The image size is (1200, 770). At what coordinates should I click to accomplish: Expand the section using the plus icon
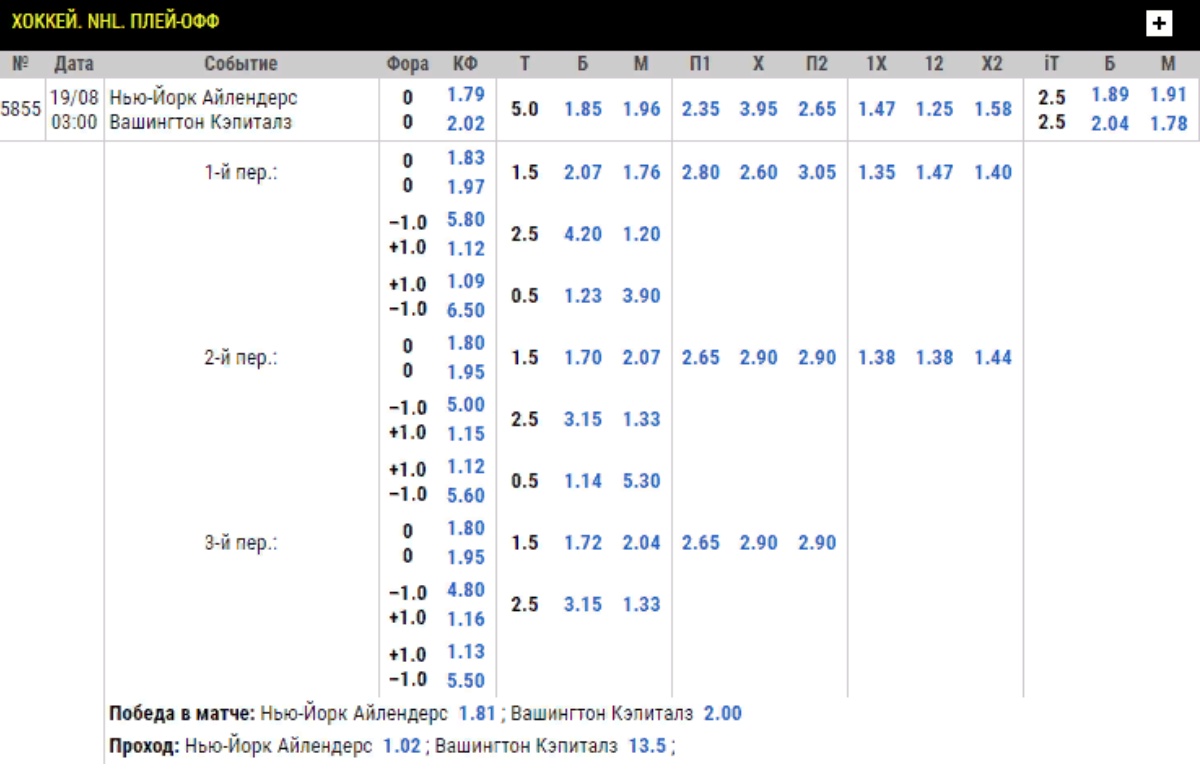pos(1159,23)
